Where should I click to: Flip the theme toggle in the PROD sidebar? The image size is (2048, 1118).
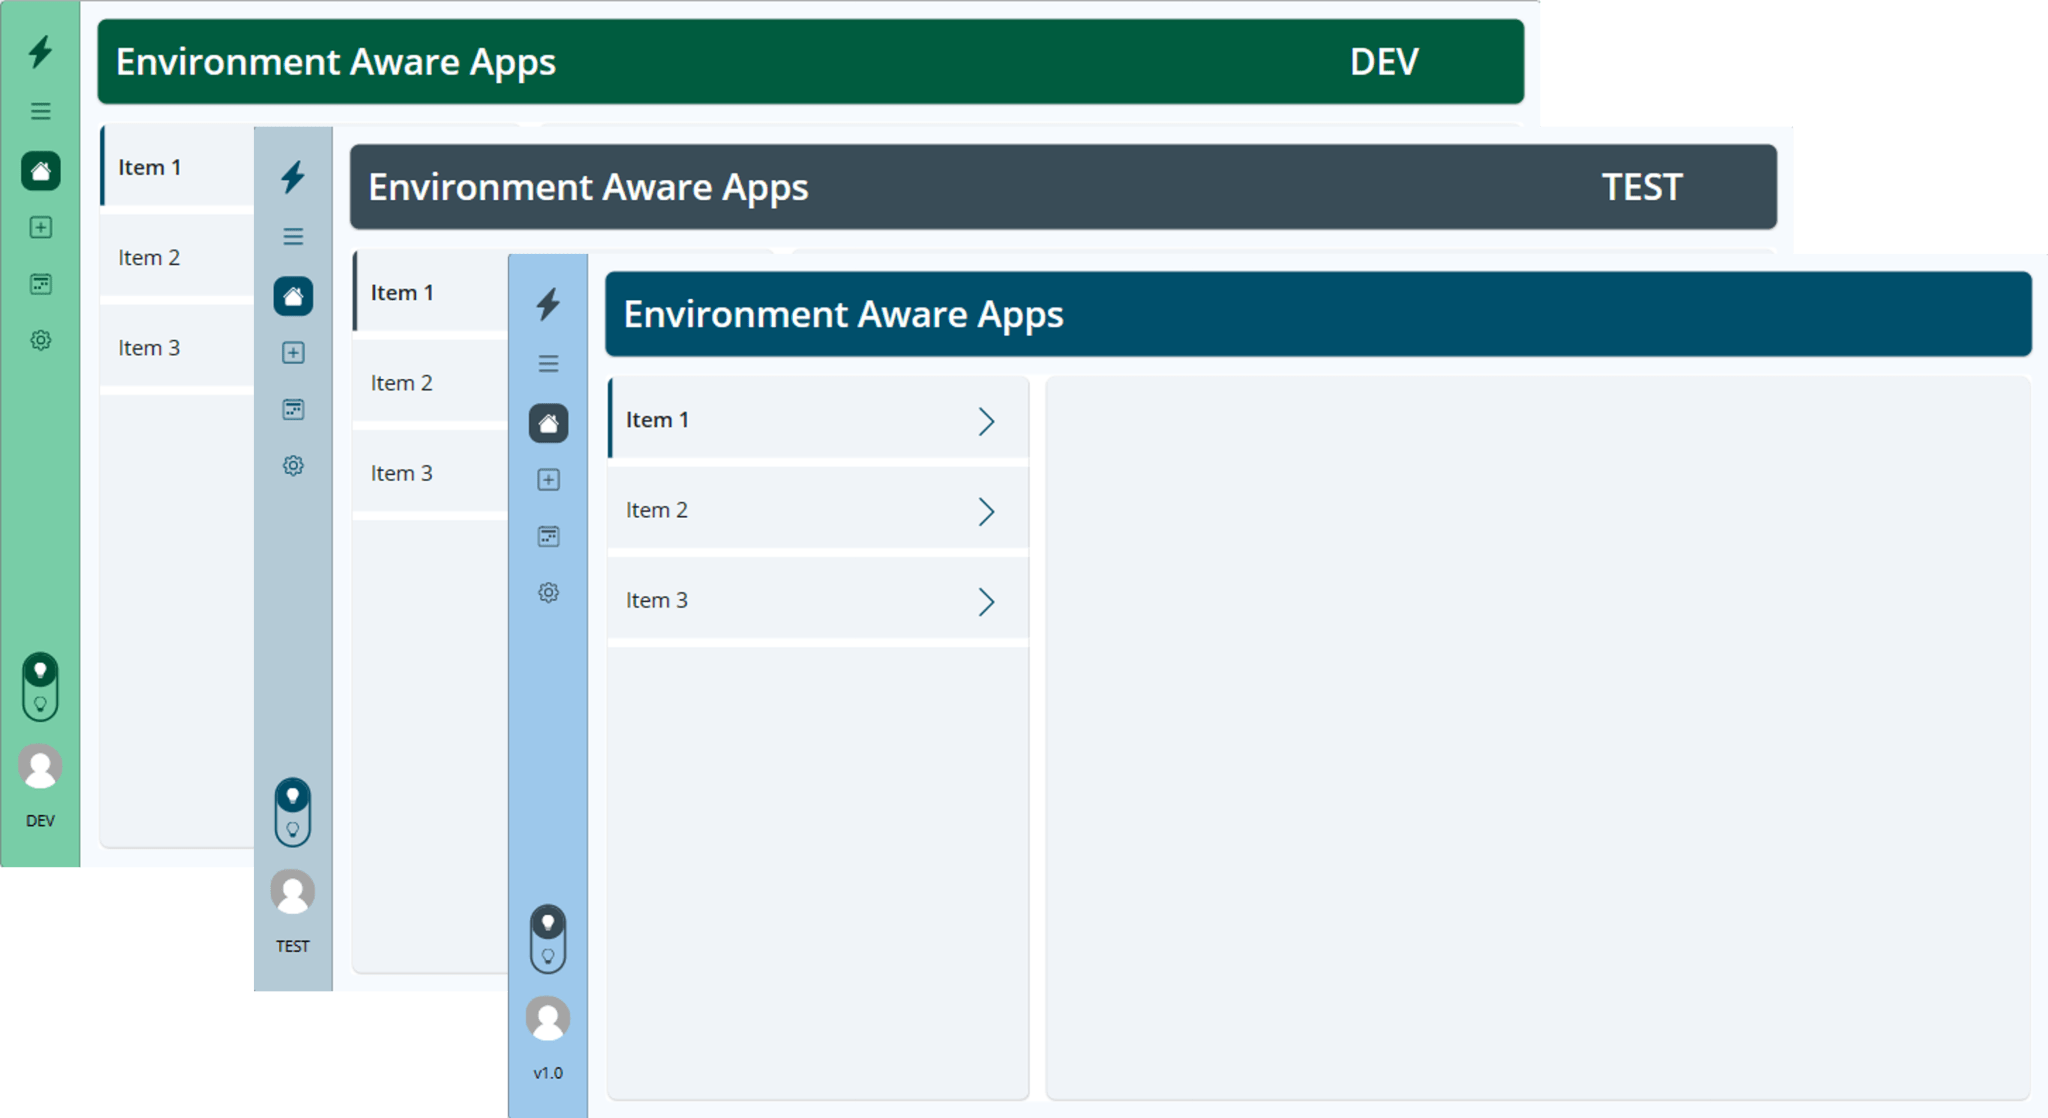(x=548, y=940)
